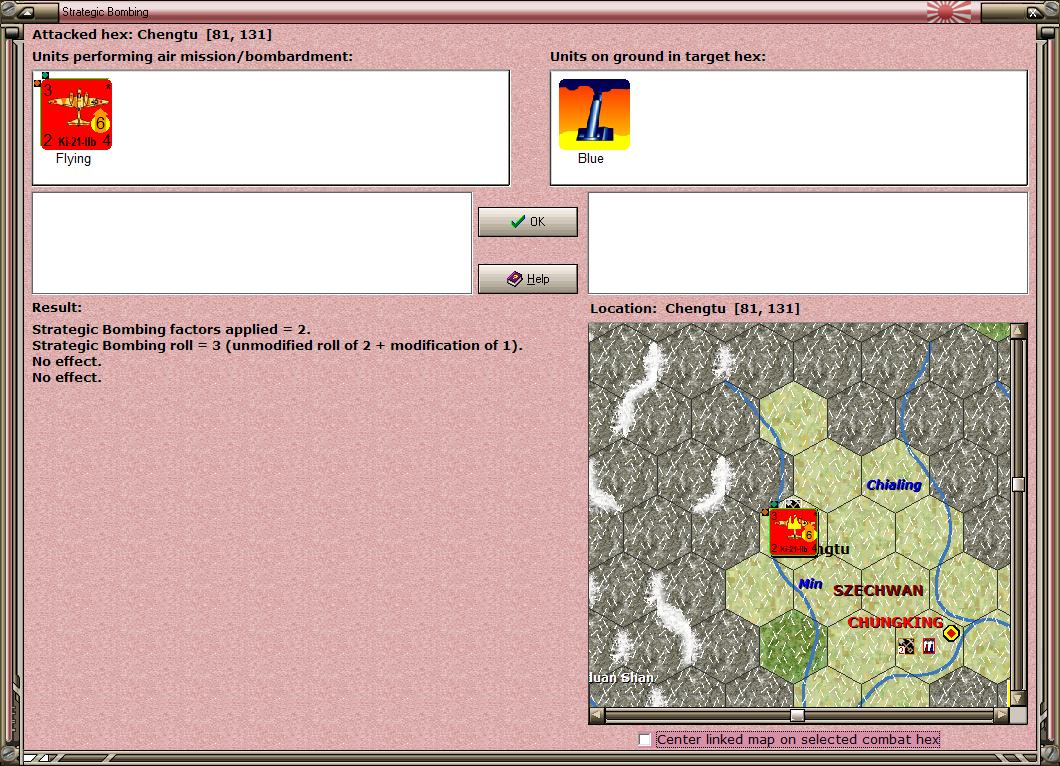1060x766 pixels.
Task: Click the vertical map scrollbar thumb
Action: [1018, 484]
